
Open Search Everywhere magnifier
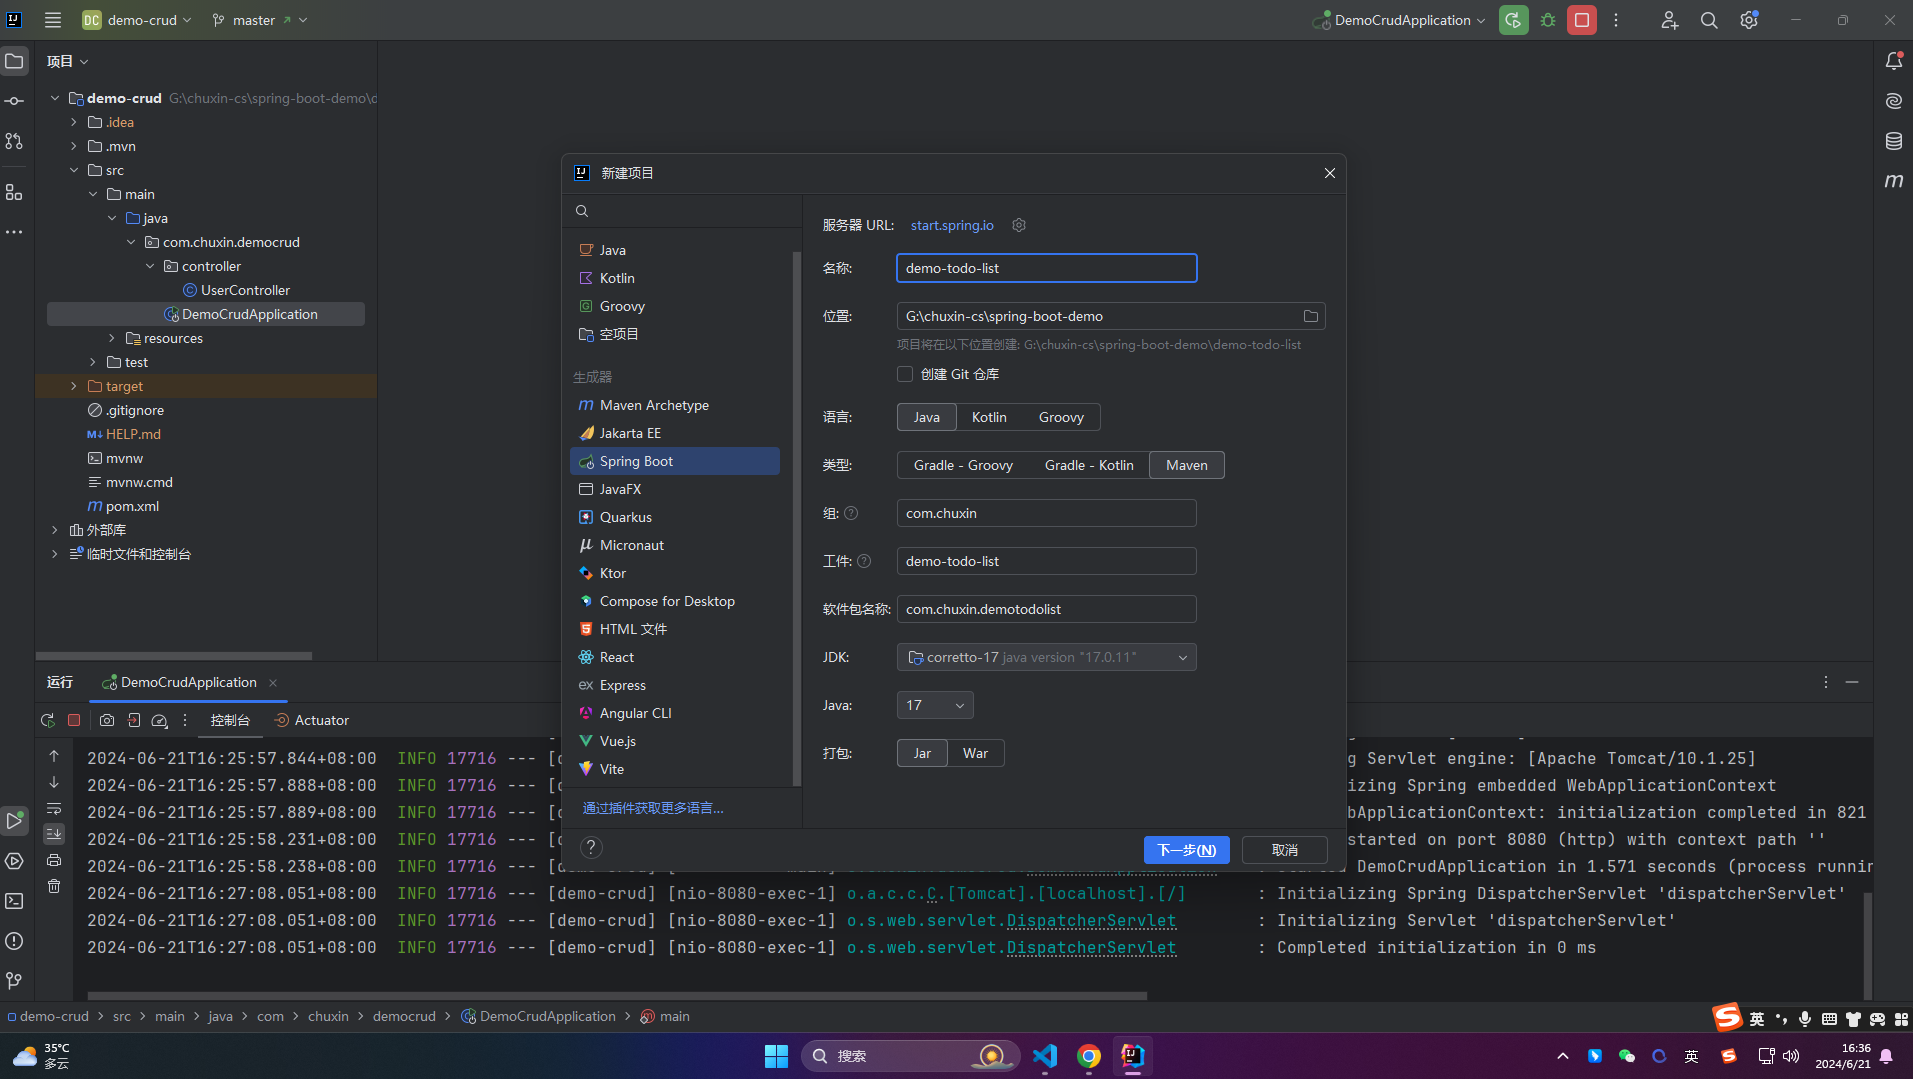[x=1709, y=20]
